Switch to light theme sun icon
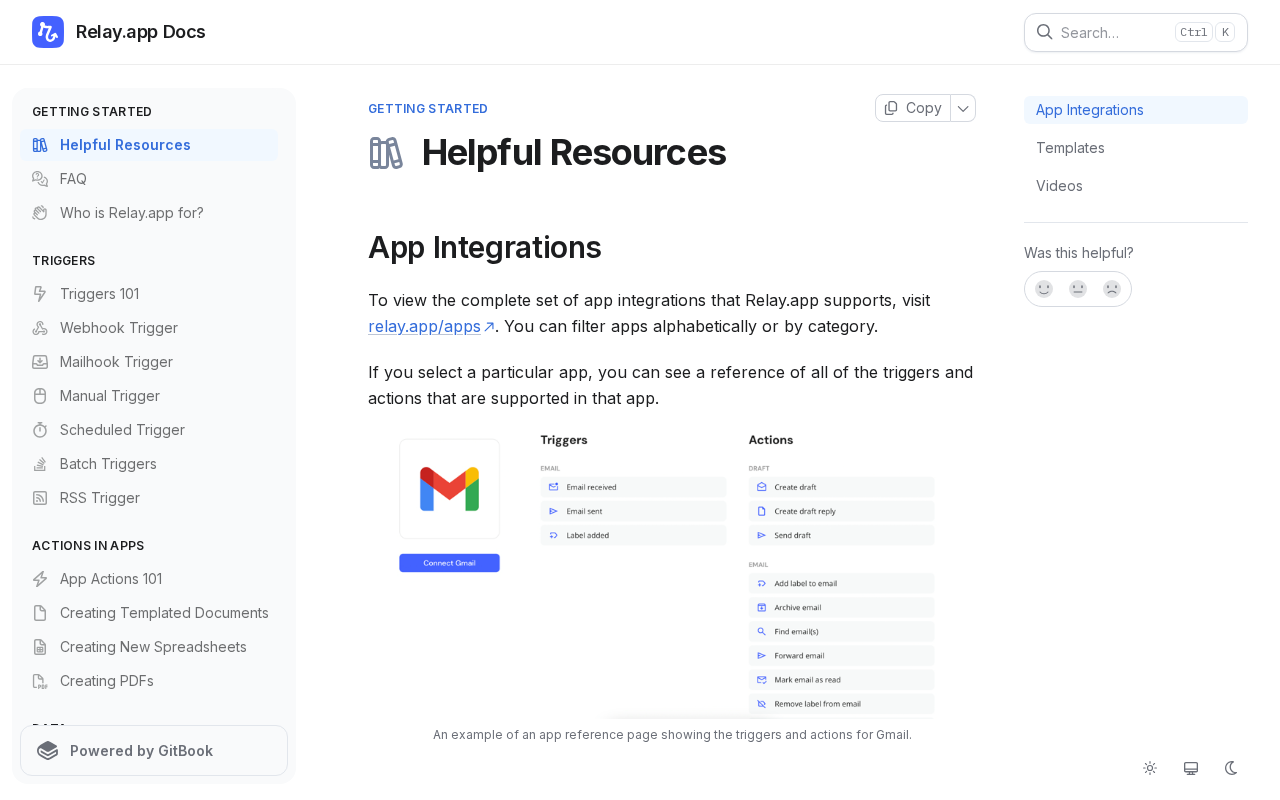 (1150, 768)
